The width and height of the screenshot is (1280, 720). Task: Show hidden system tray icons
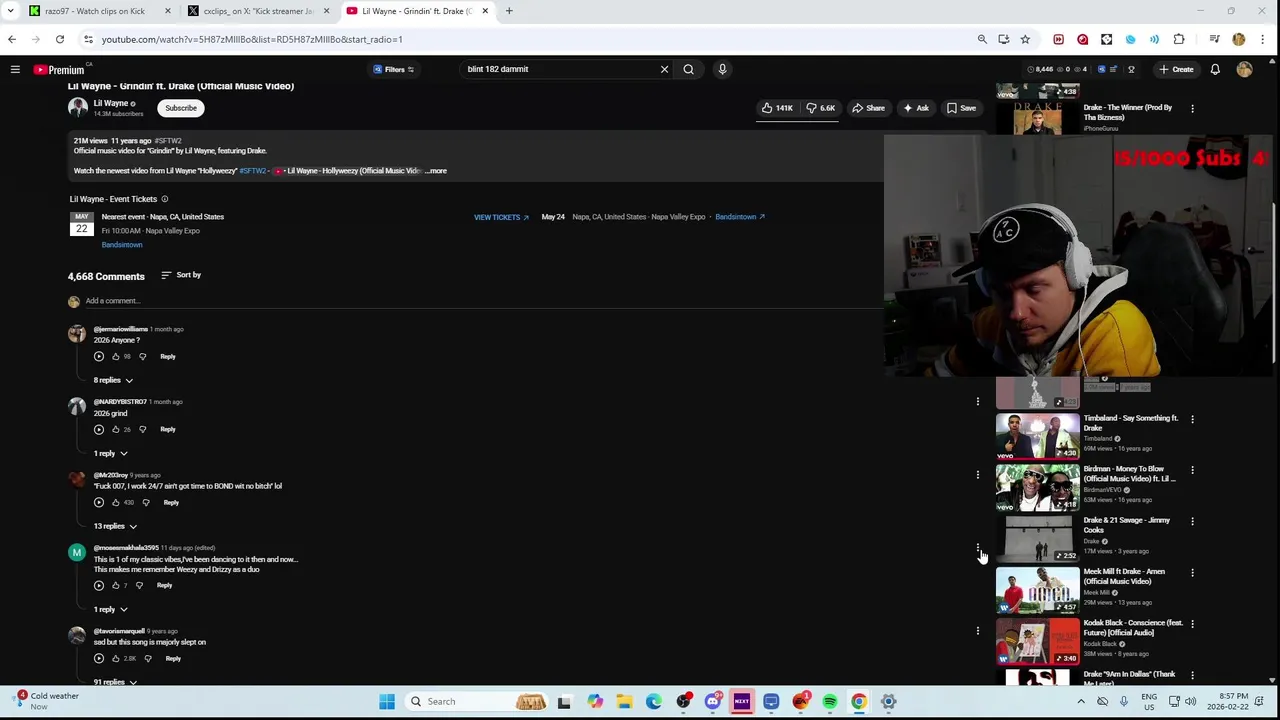[x=1081, y=702]
